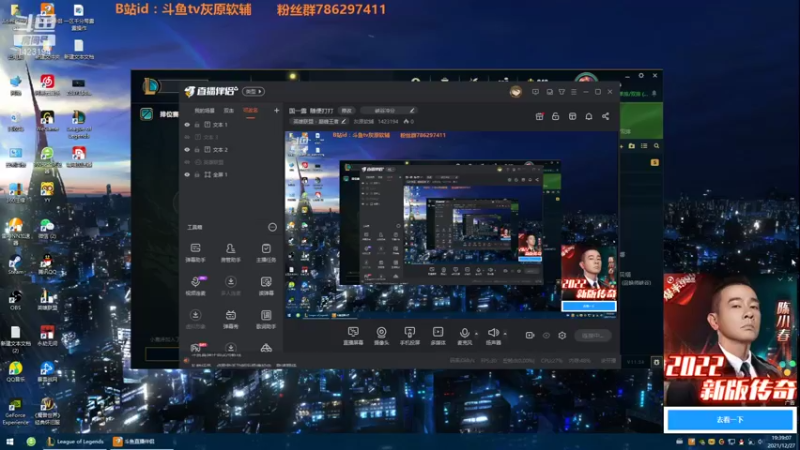Collapse the 工具箱 toolbox with the minus button
This screenshot has height=450, width=800.
[x=272, y=227]
